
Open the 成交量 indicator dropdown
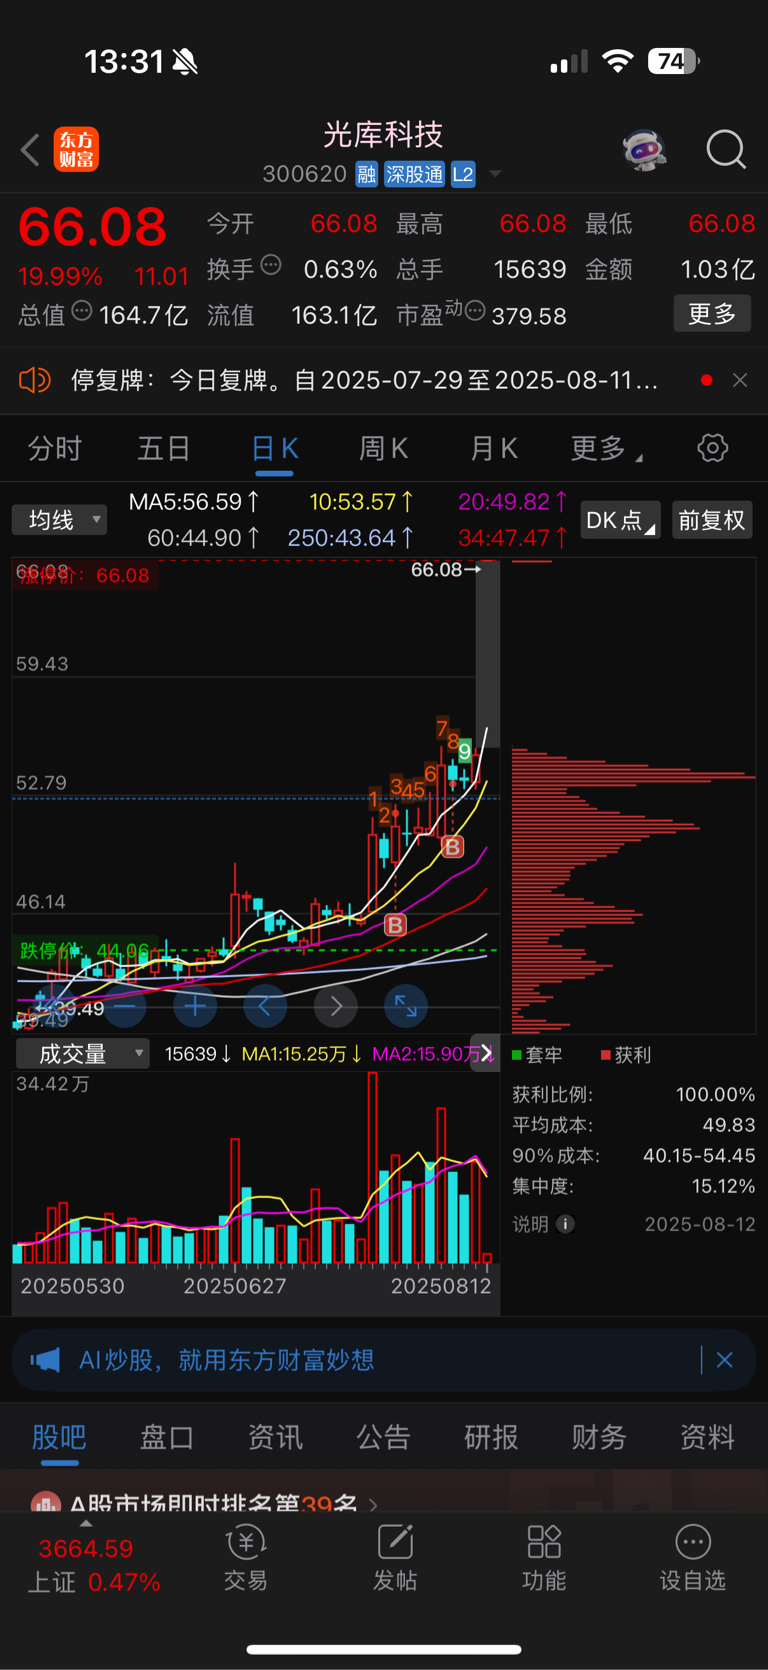(82, 1053)
